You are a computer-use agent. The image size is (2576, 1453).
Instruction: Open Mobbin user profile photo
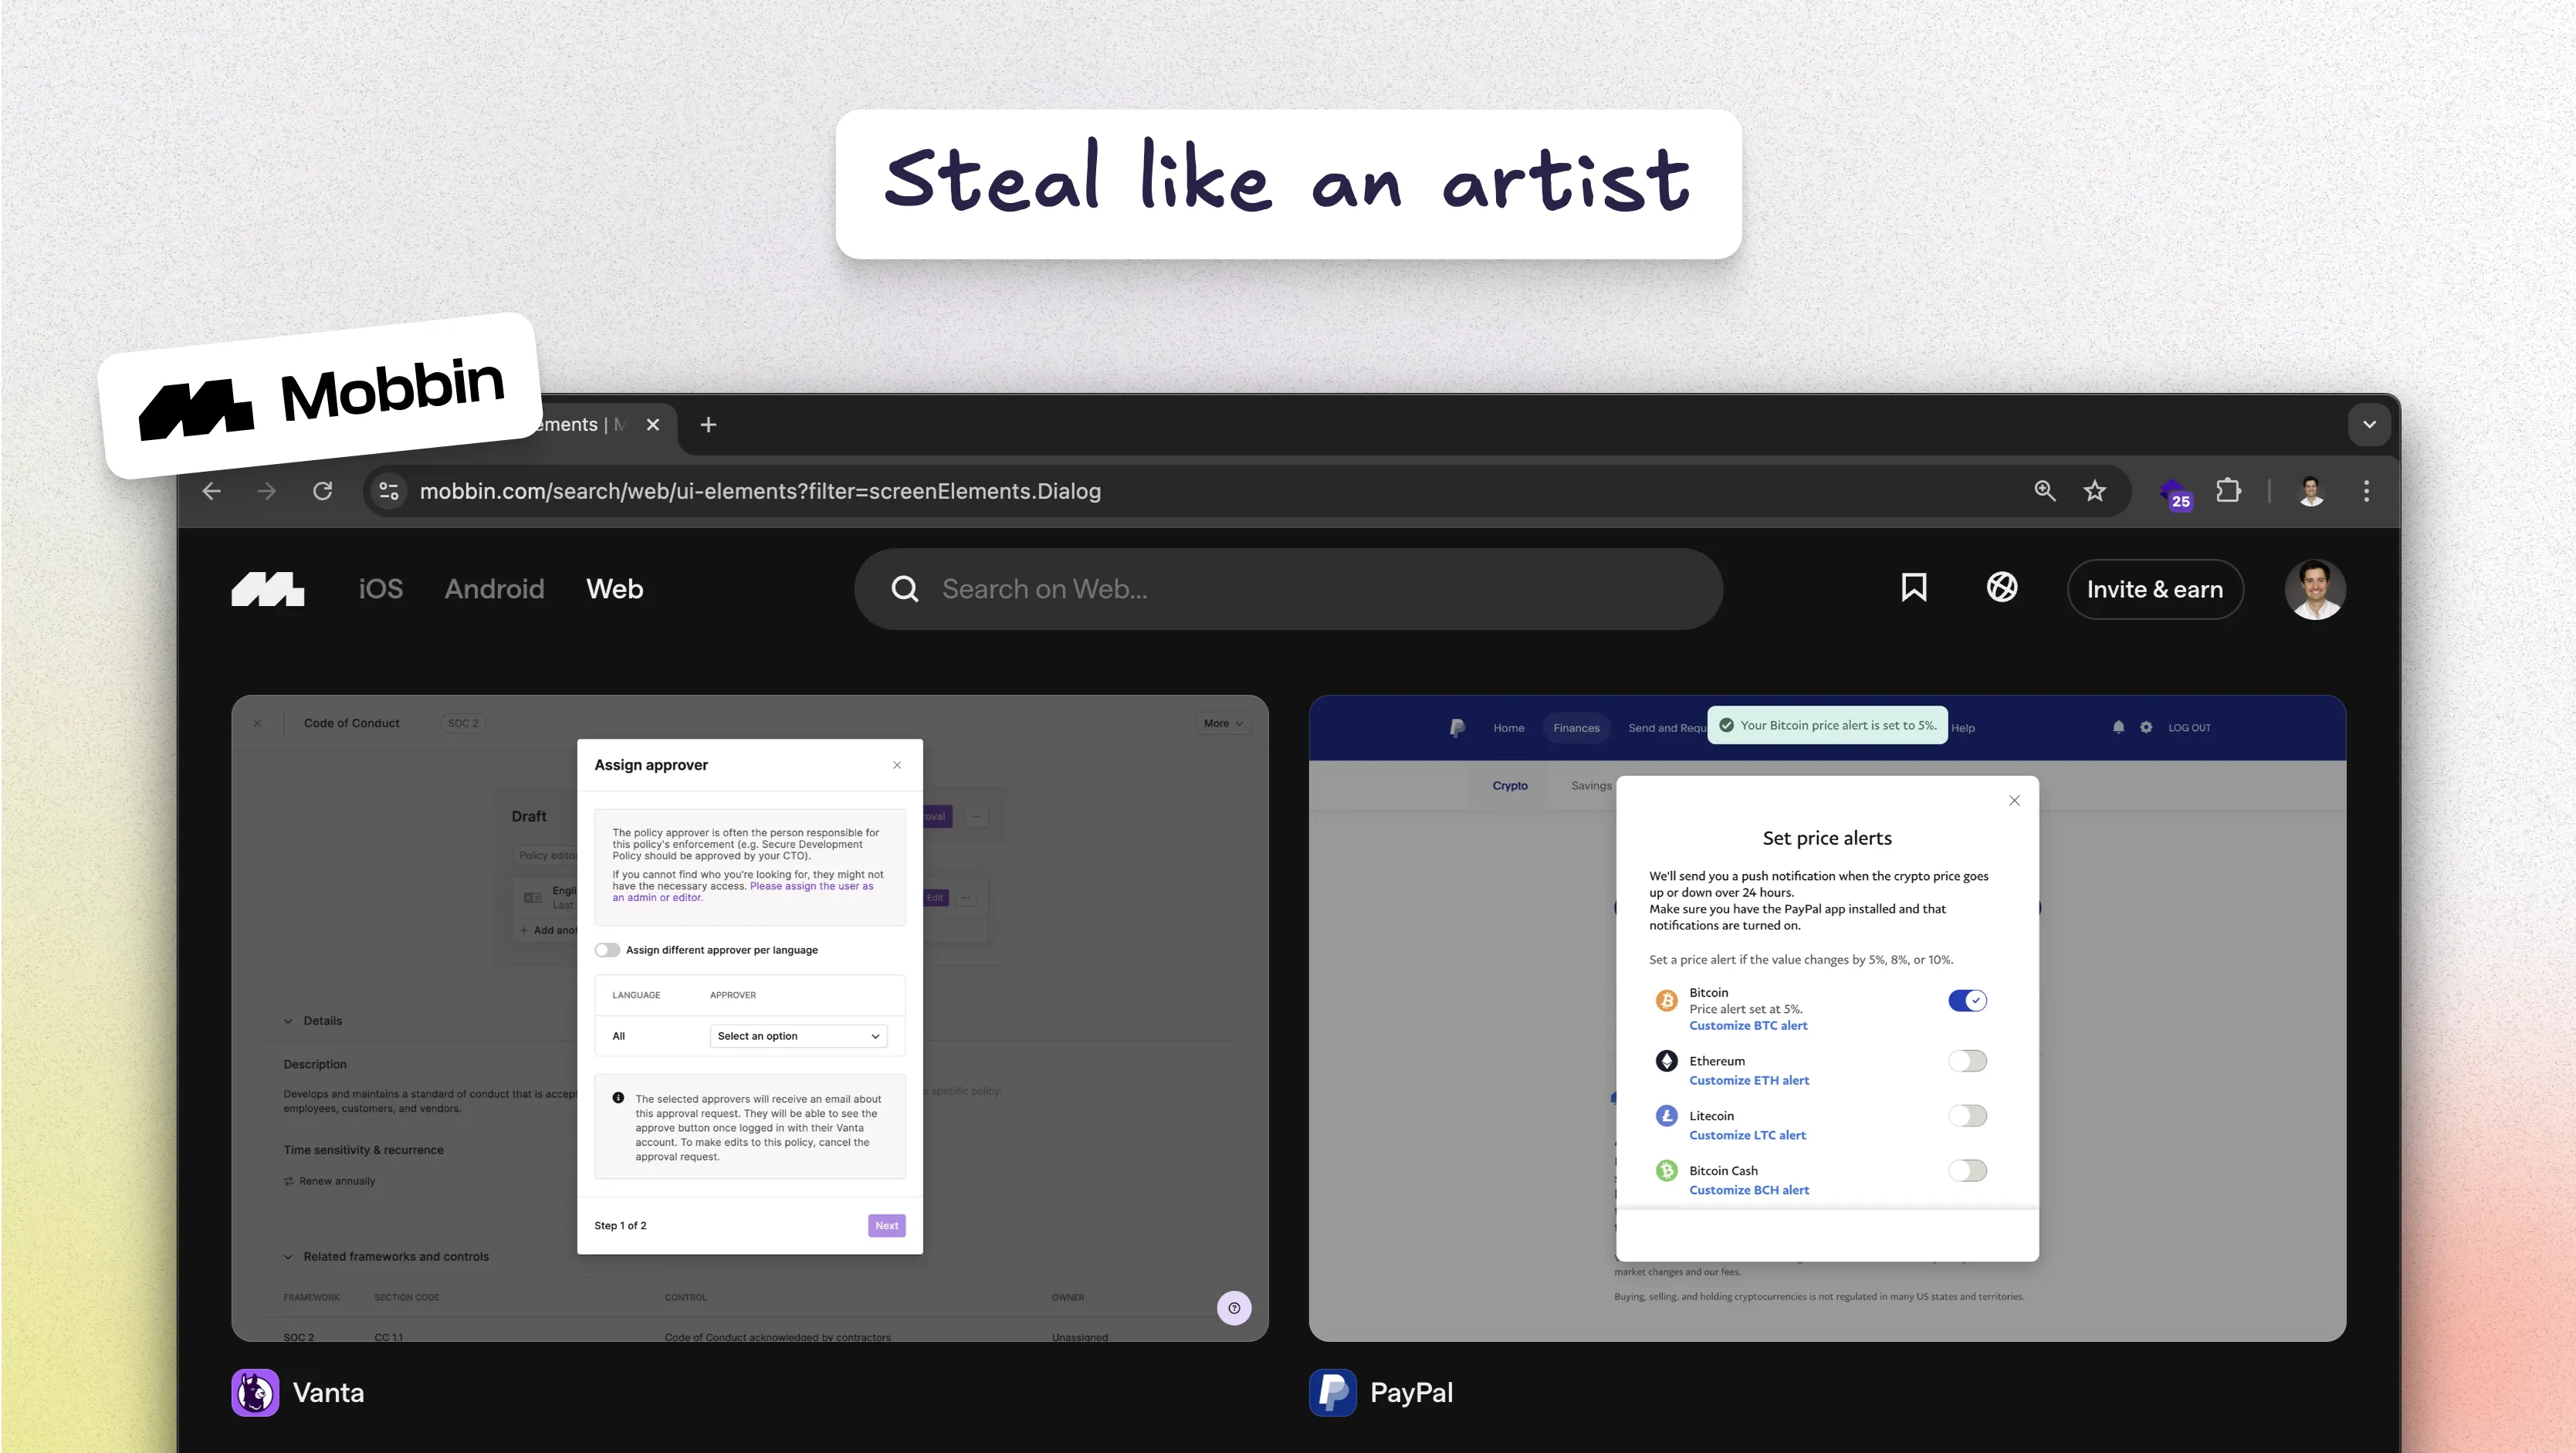coord(2315,589)
